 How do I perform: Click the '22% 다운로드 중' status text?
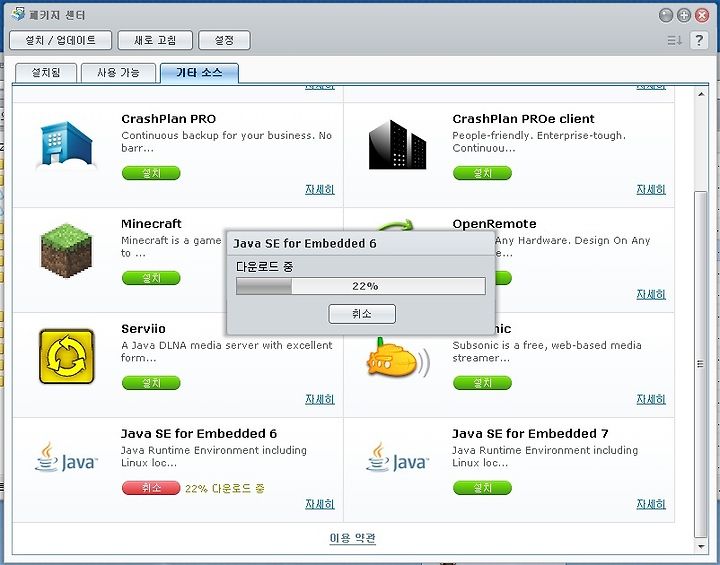(x=225, y=488)
